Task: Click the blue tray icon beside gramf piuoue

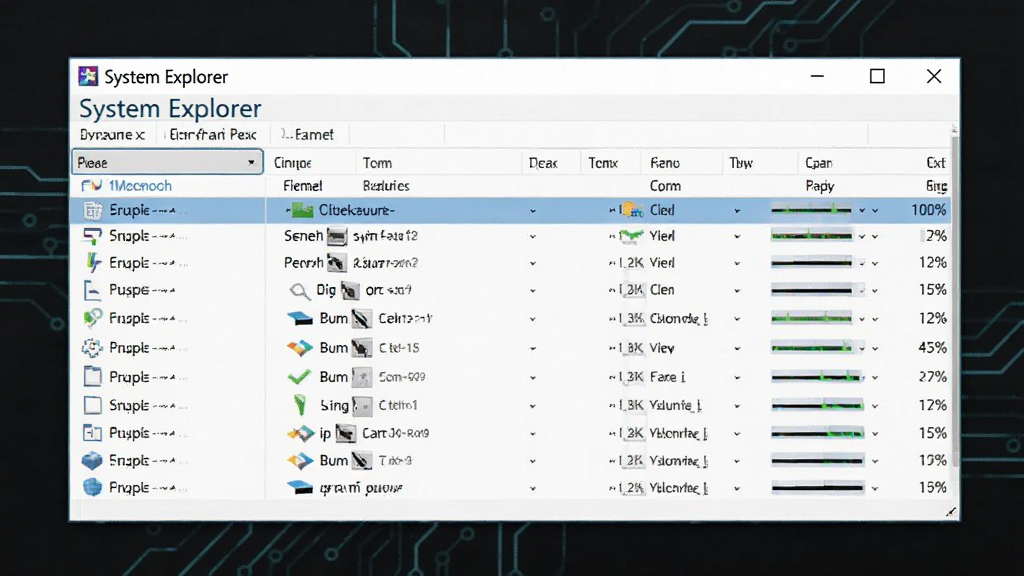Action: point(300,488)
